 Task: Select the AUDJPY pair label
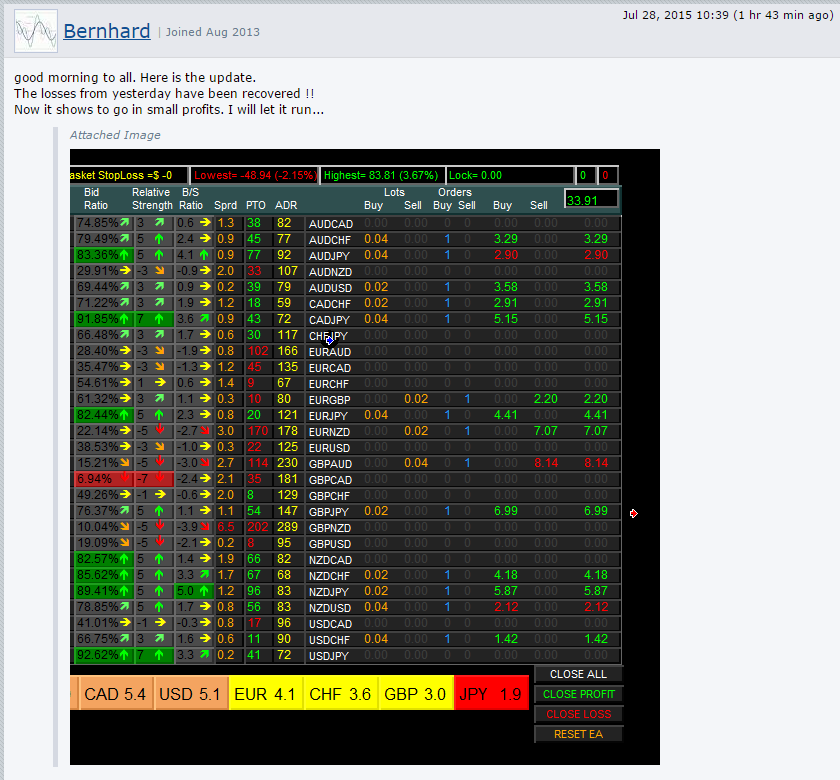pyautogui.click(x=329, y=256)
